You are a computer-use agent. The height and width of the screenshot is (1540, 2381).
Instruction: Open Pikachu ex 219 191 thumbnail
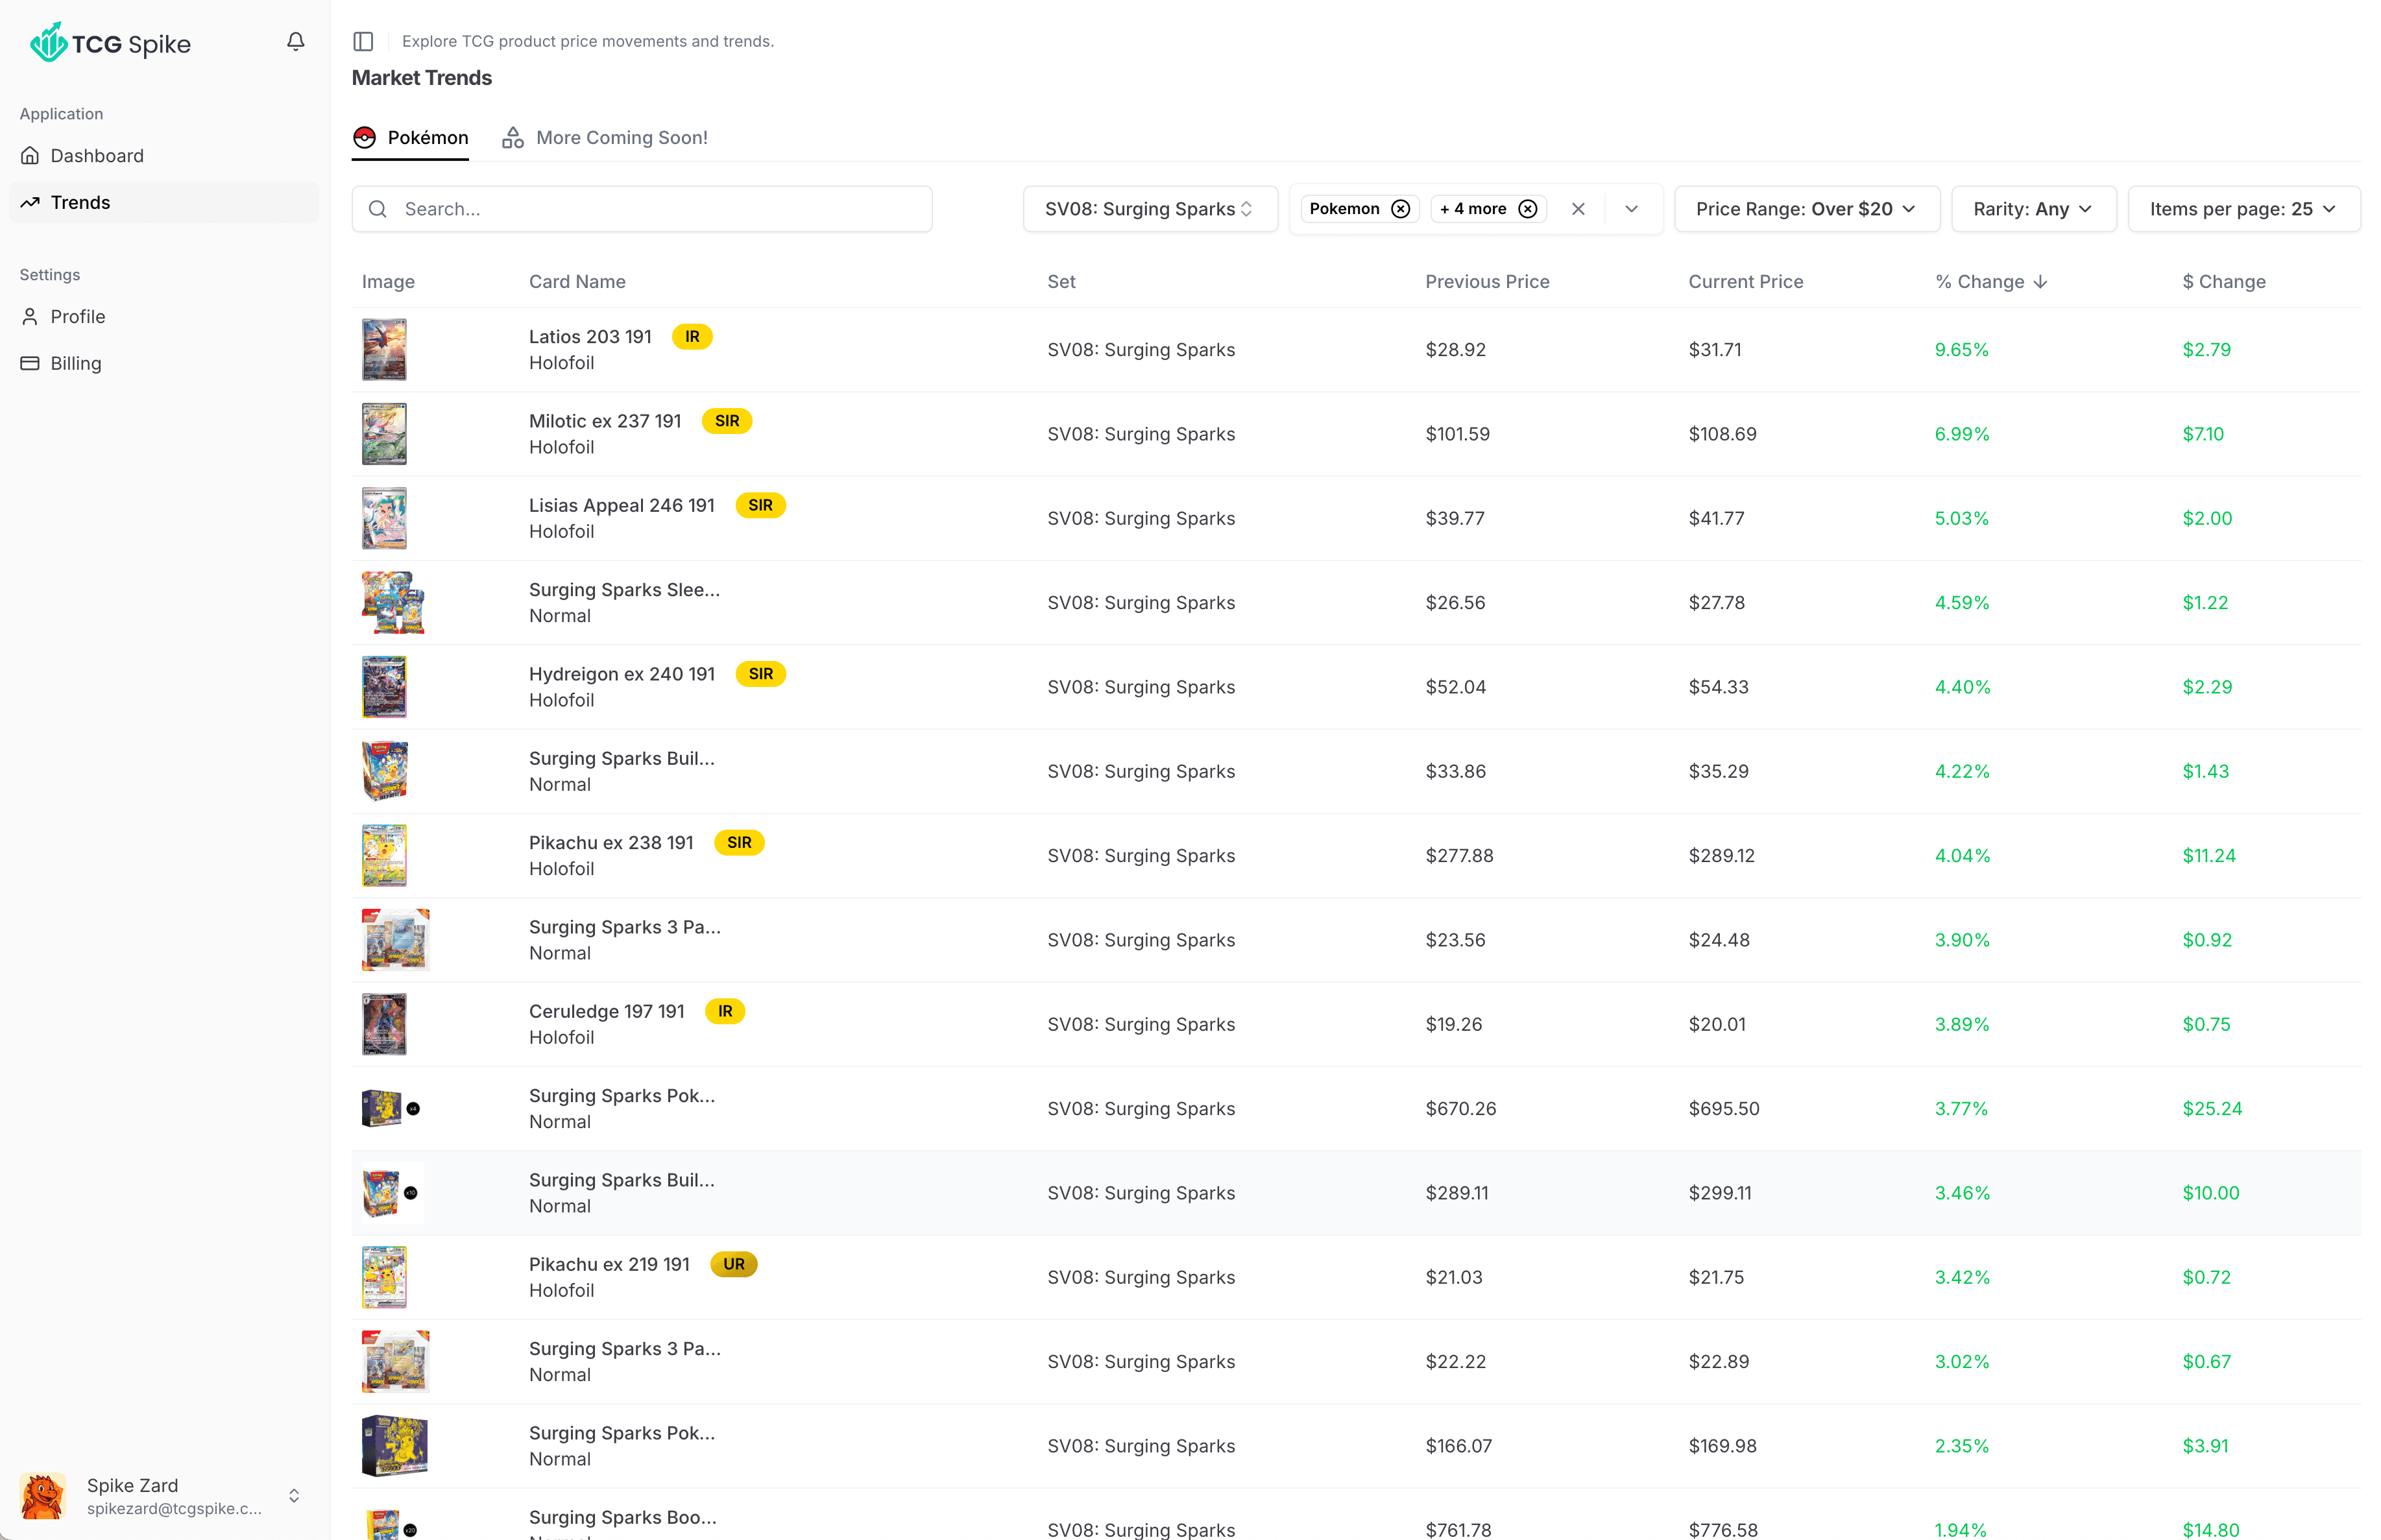click(x=384, y=1277)
